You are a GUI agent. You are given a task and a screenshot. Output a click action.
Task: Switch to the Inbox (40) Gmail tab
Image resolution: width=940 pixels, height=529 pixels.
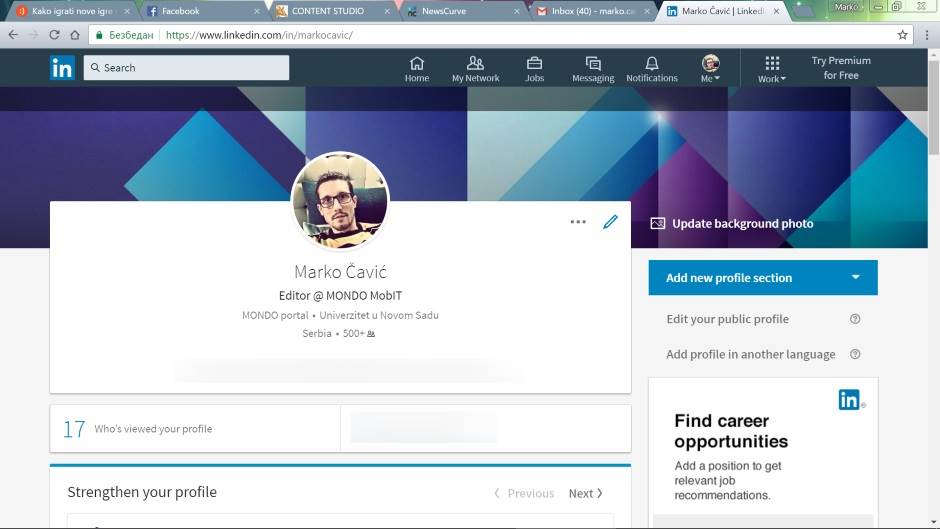point(592,11)
